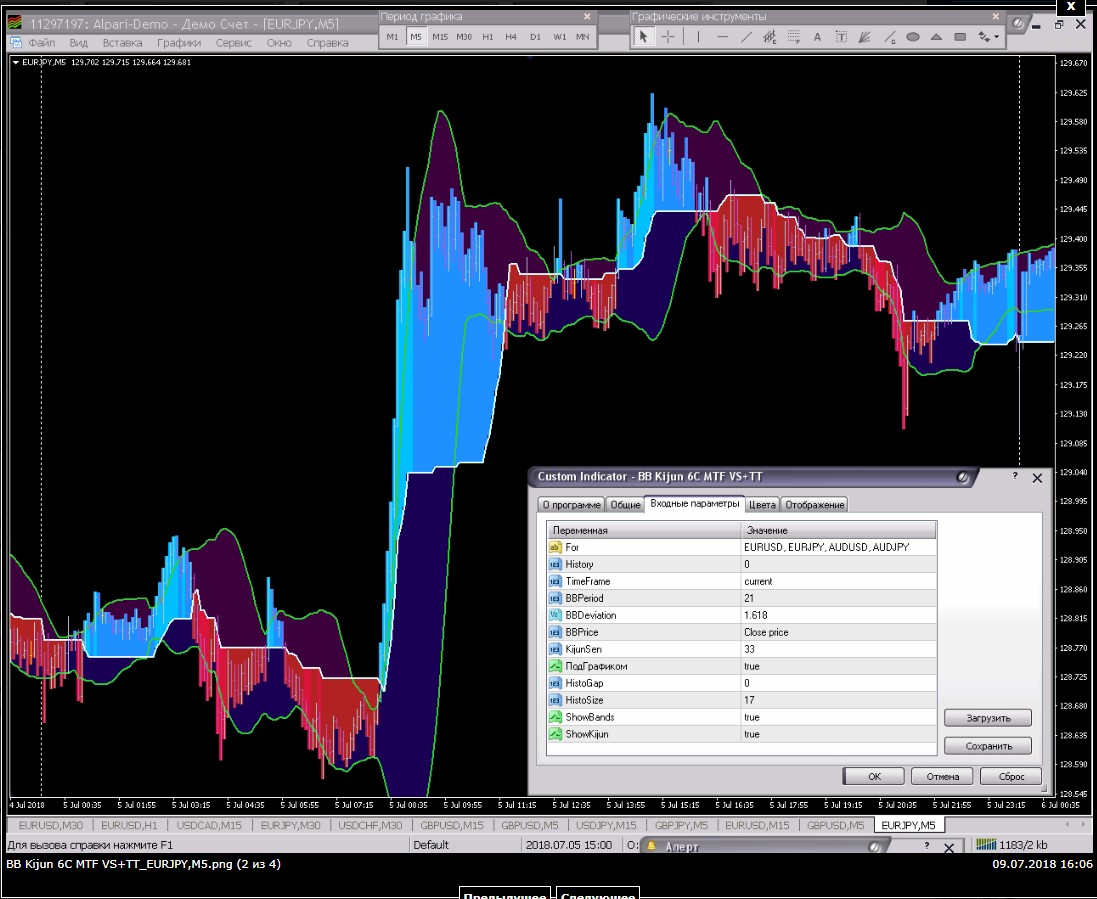Viewport: 1097px width, 899px height.
Task: Open the Отображение tab
Action: click(814, 504)
